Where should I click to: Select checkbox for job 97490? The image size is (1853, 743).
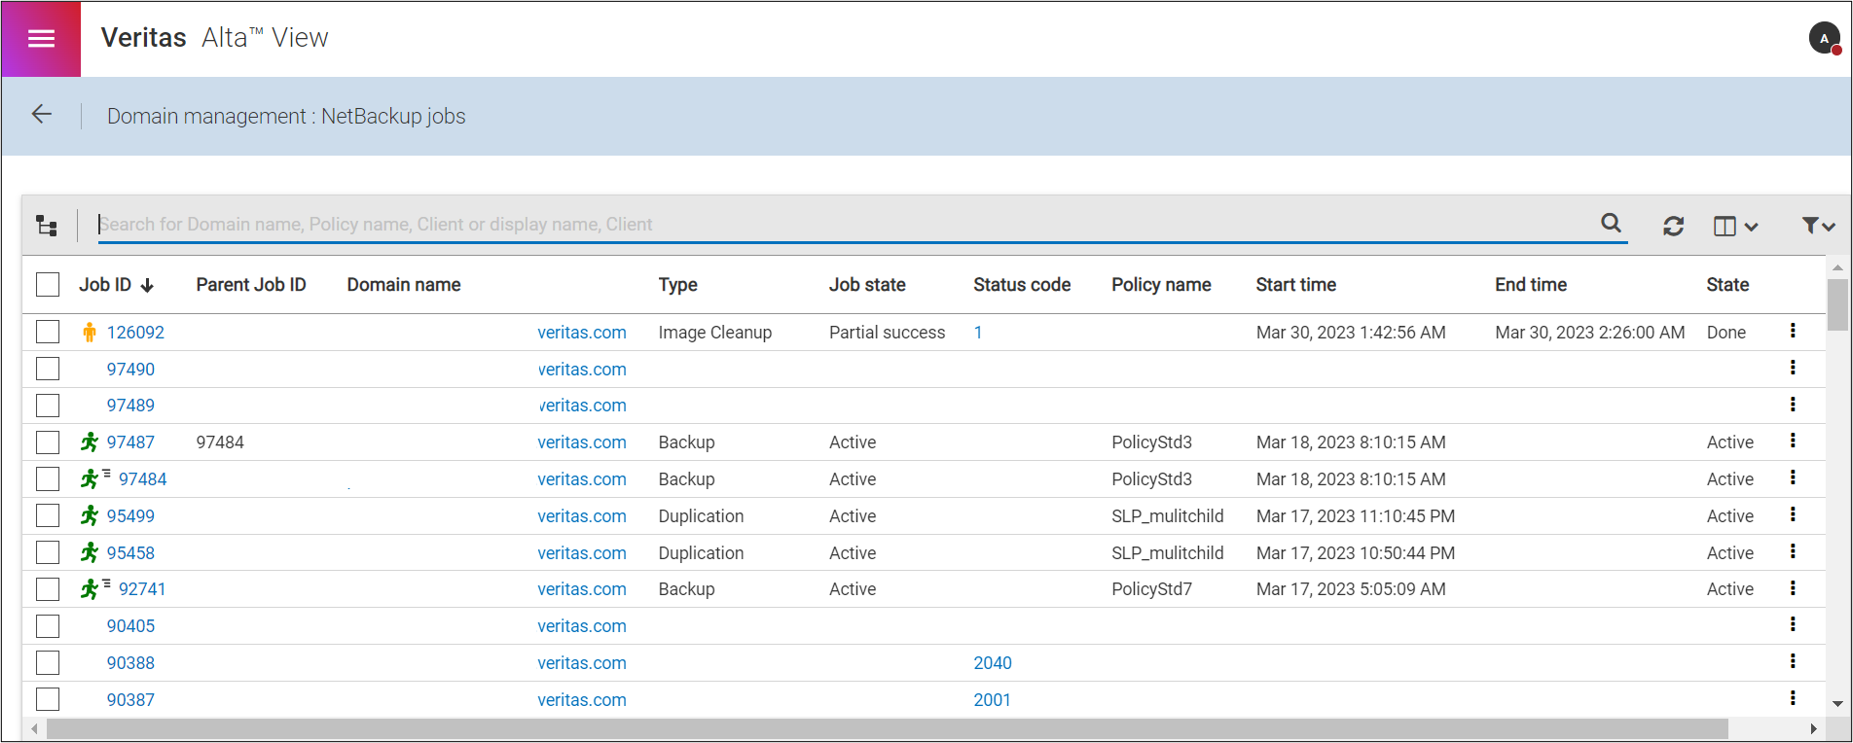tap(48, 369)
